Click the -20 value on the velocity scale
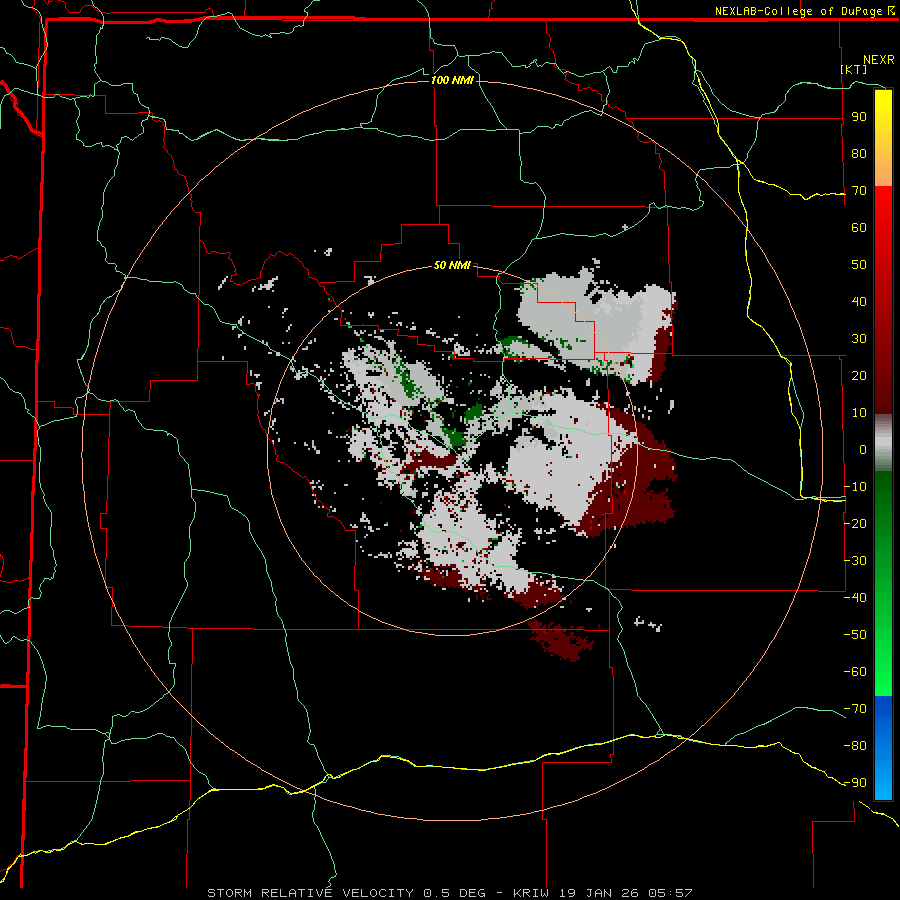 pos(855,524)
